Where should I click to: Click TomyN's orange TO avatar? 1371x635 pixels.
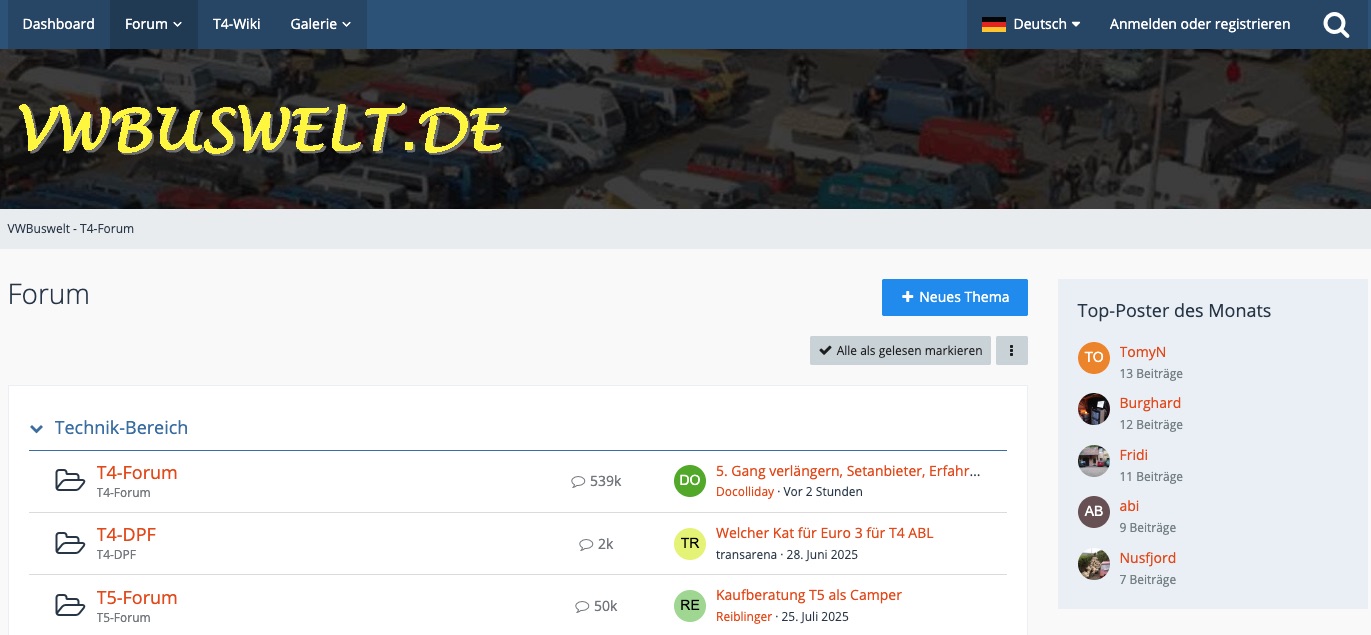[x=1094, y=357]
